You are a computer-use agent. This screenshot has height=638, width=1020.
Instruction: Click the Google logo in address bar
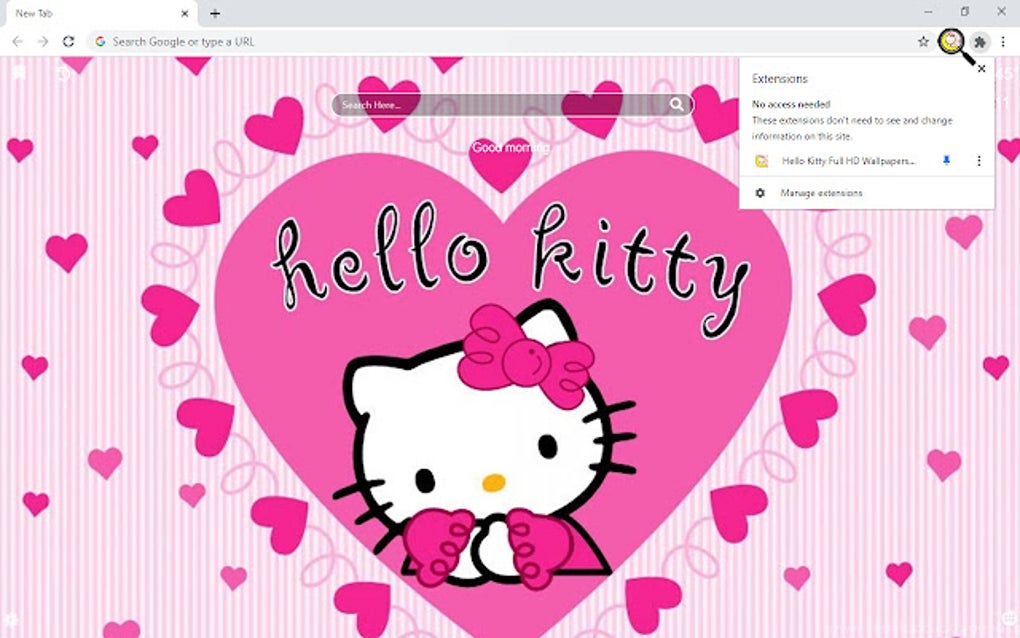coord(100,42)
